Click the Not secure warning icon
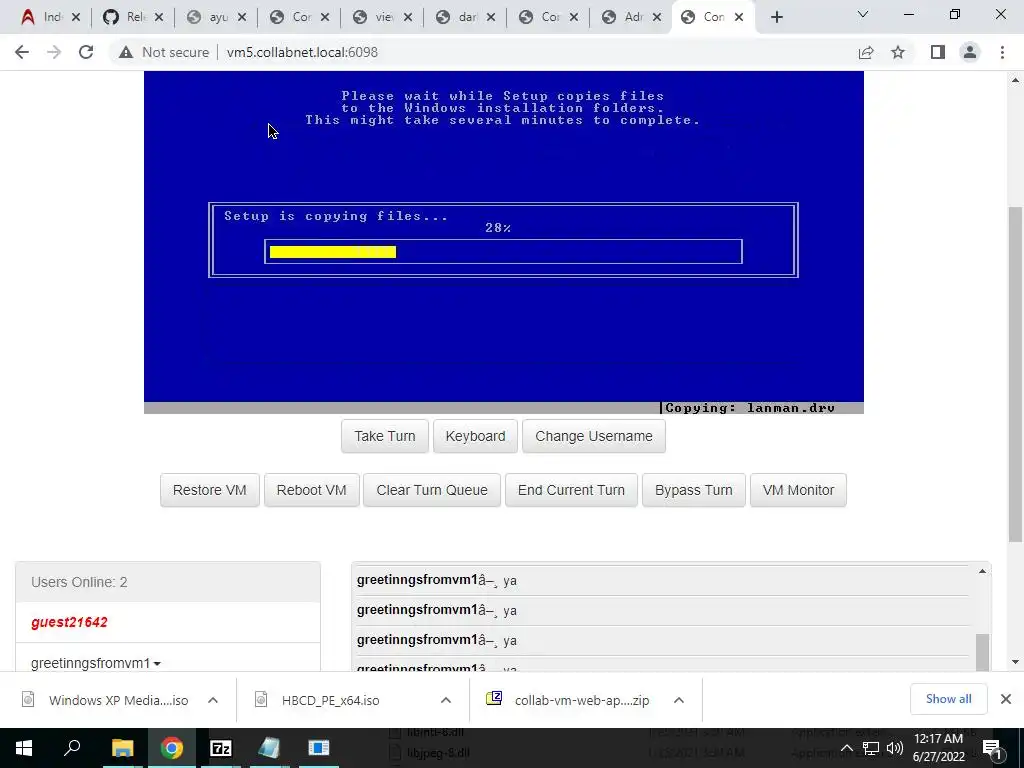Image resolution: width=1024 pixels, height=768 pixels. 126,52
